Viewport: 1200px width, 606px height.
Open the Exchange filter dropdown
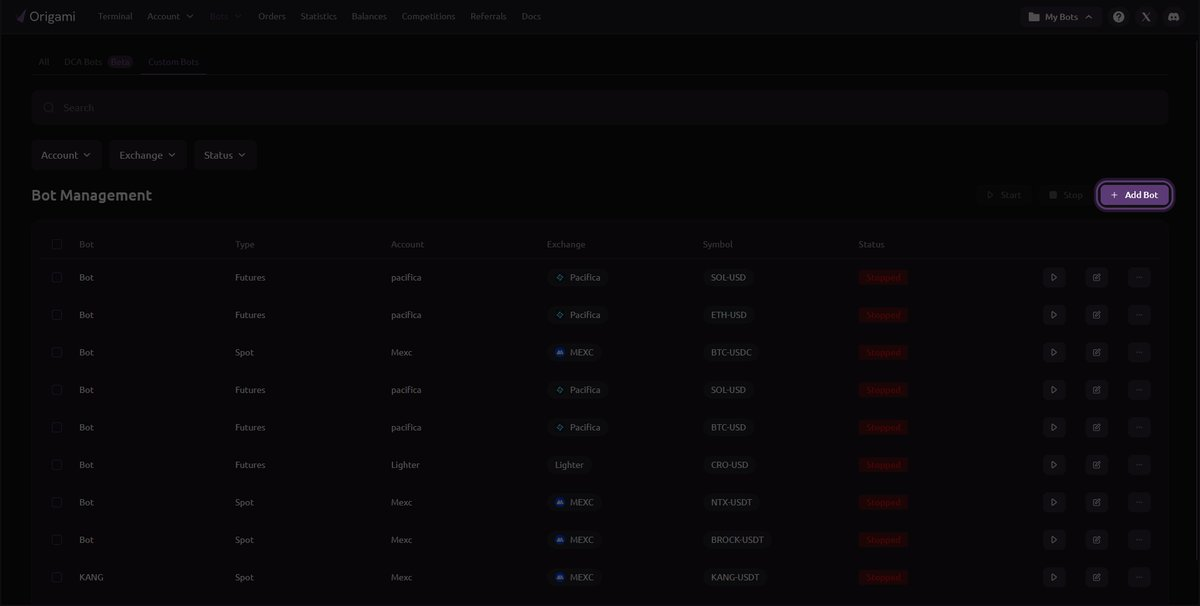click(x=147, y=155)
